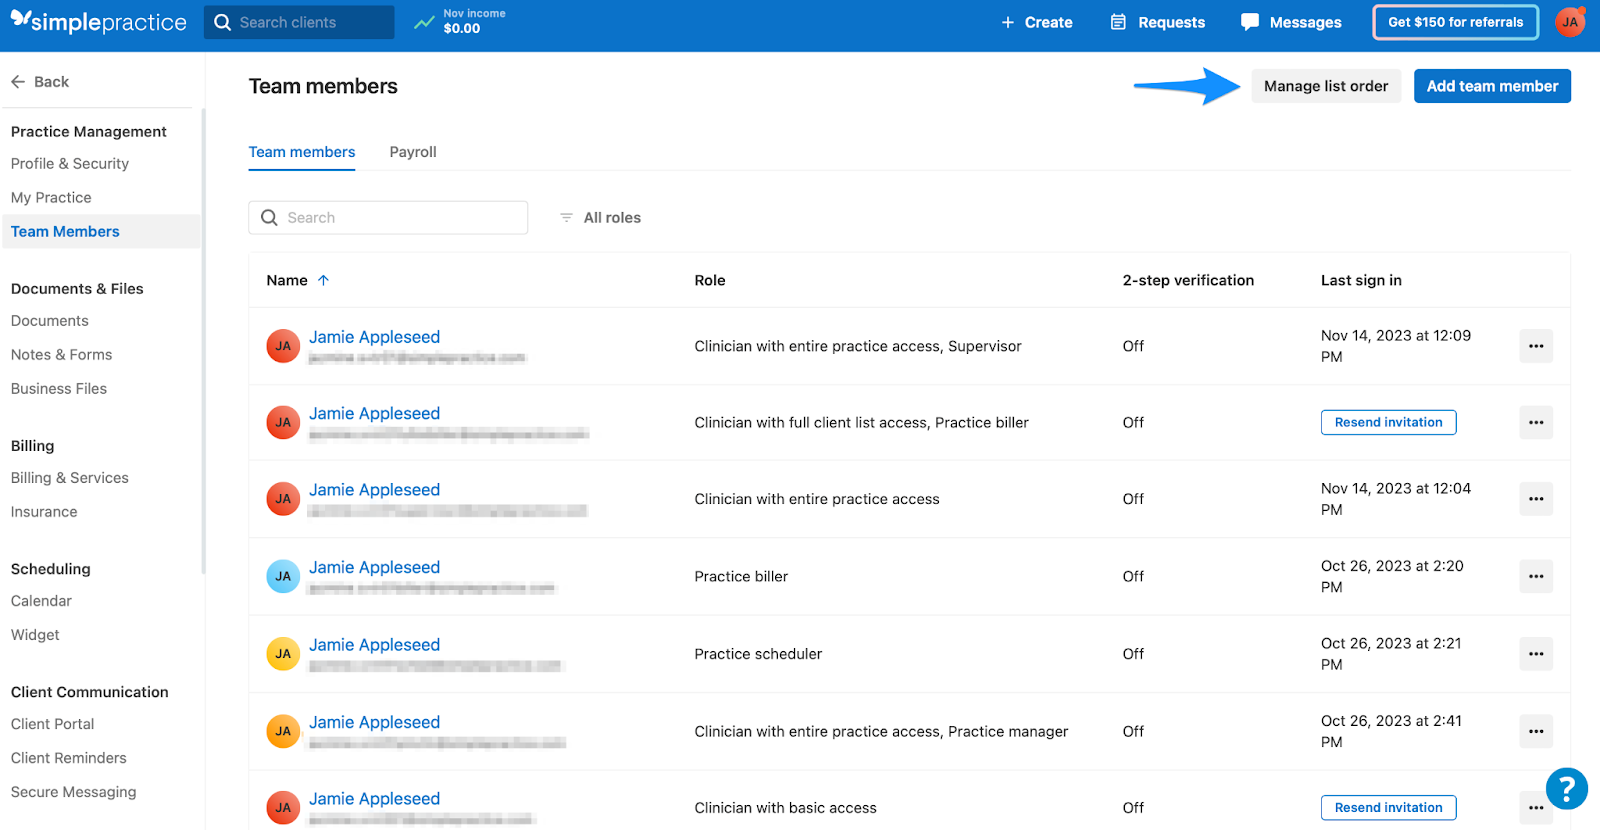
Task: Click the avatar in the Practice biller row
Action: point(283,576)
